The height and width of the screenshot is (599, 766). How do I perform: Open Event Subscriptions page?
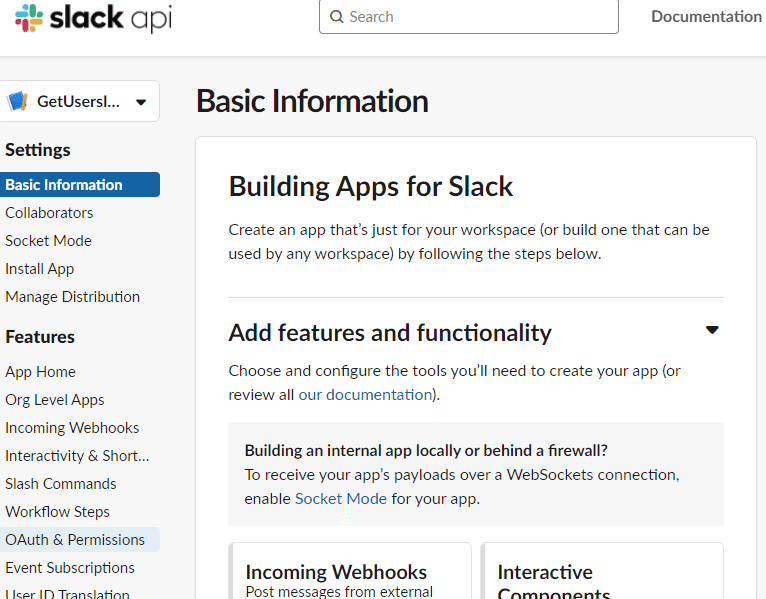tap(70, 568)
